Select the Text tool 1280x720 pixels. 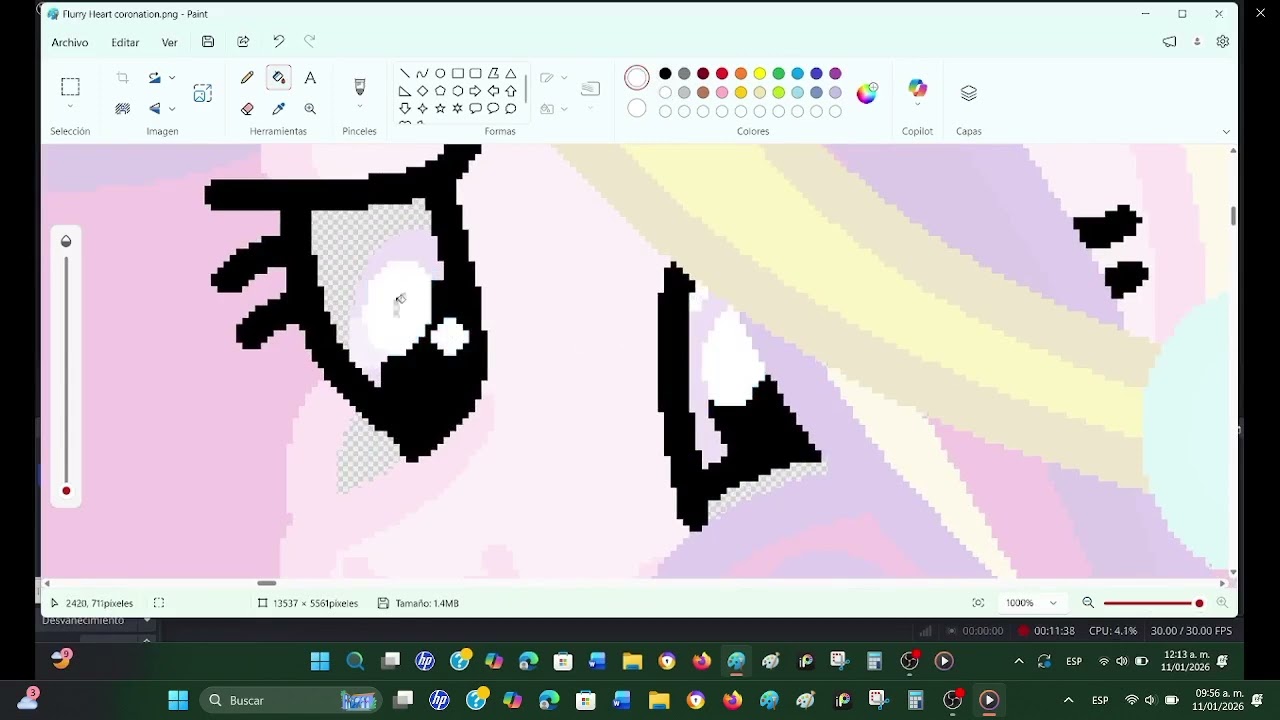[310, 78]
